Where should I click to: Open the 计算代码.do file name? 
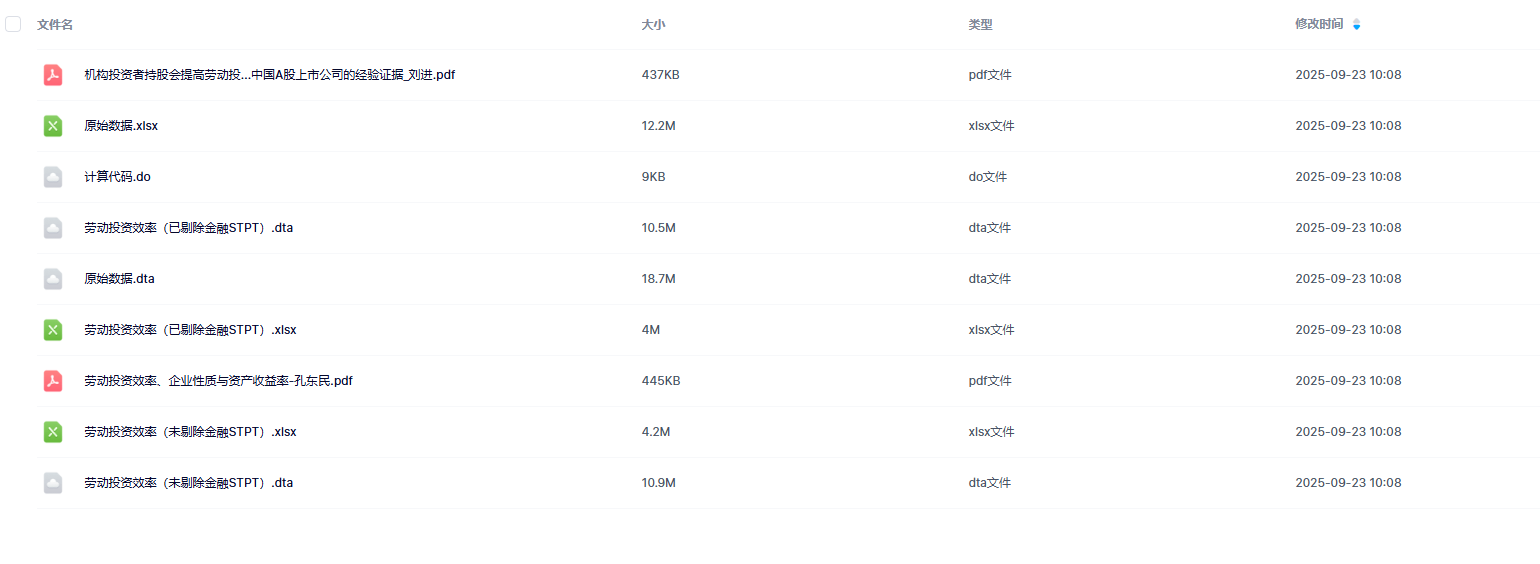click(117, 177)
